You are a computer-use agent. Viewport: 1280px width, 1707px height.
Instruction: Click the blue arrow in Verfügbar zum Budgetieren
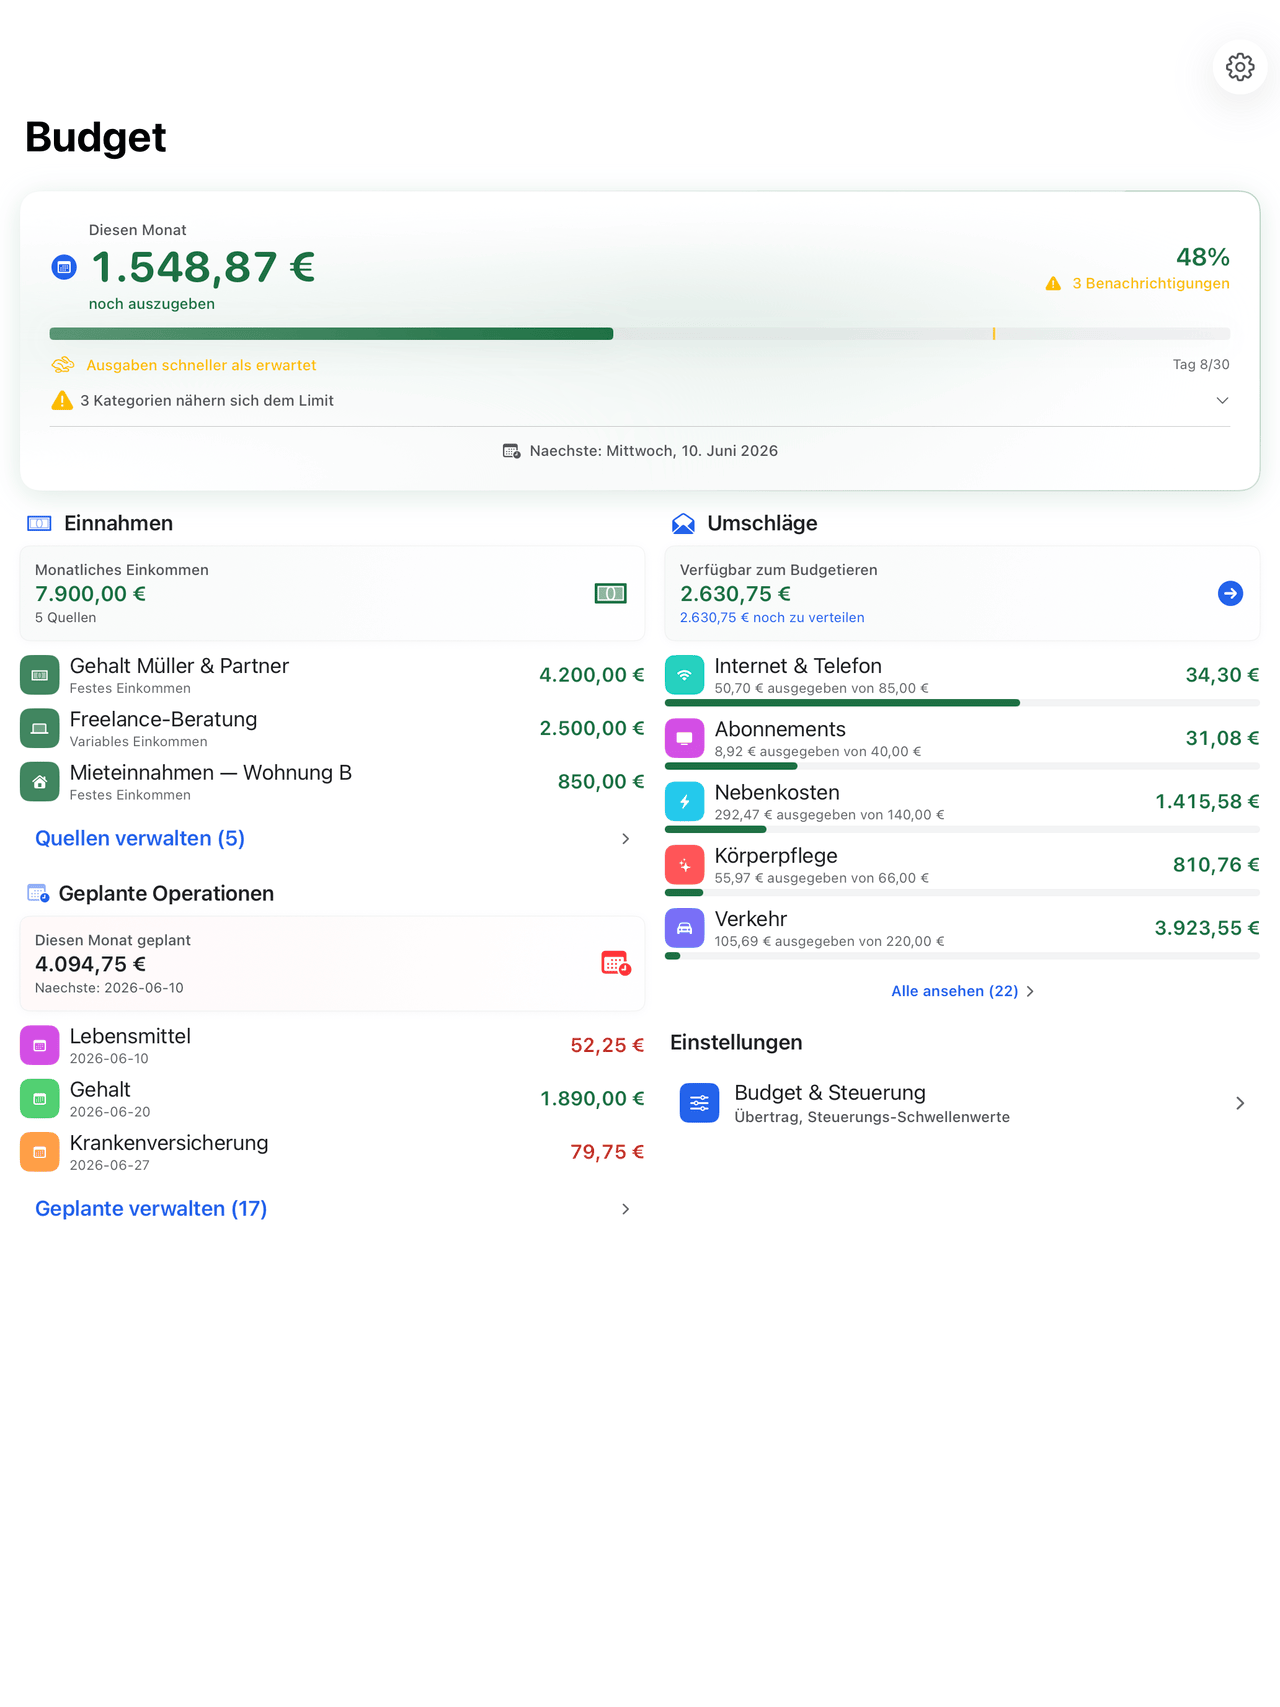[x=1230, y=593]
